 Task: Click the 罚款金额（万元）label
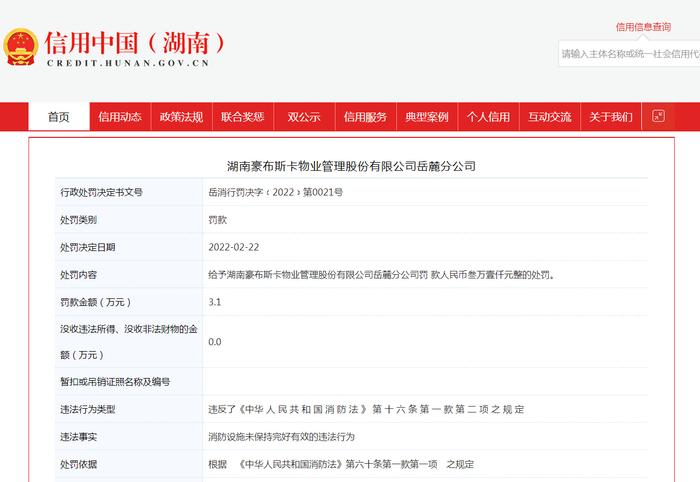pos(95,302)
